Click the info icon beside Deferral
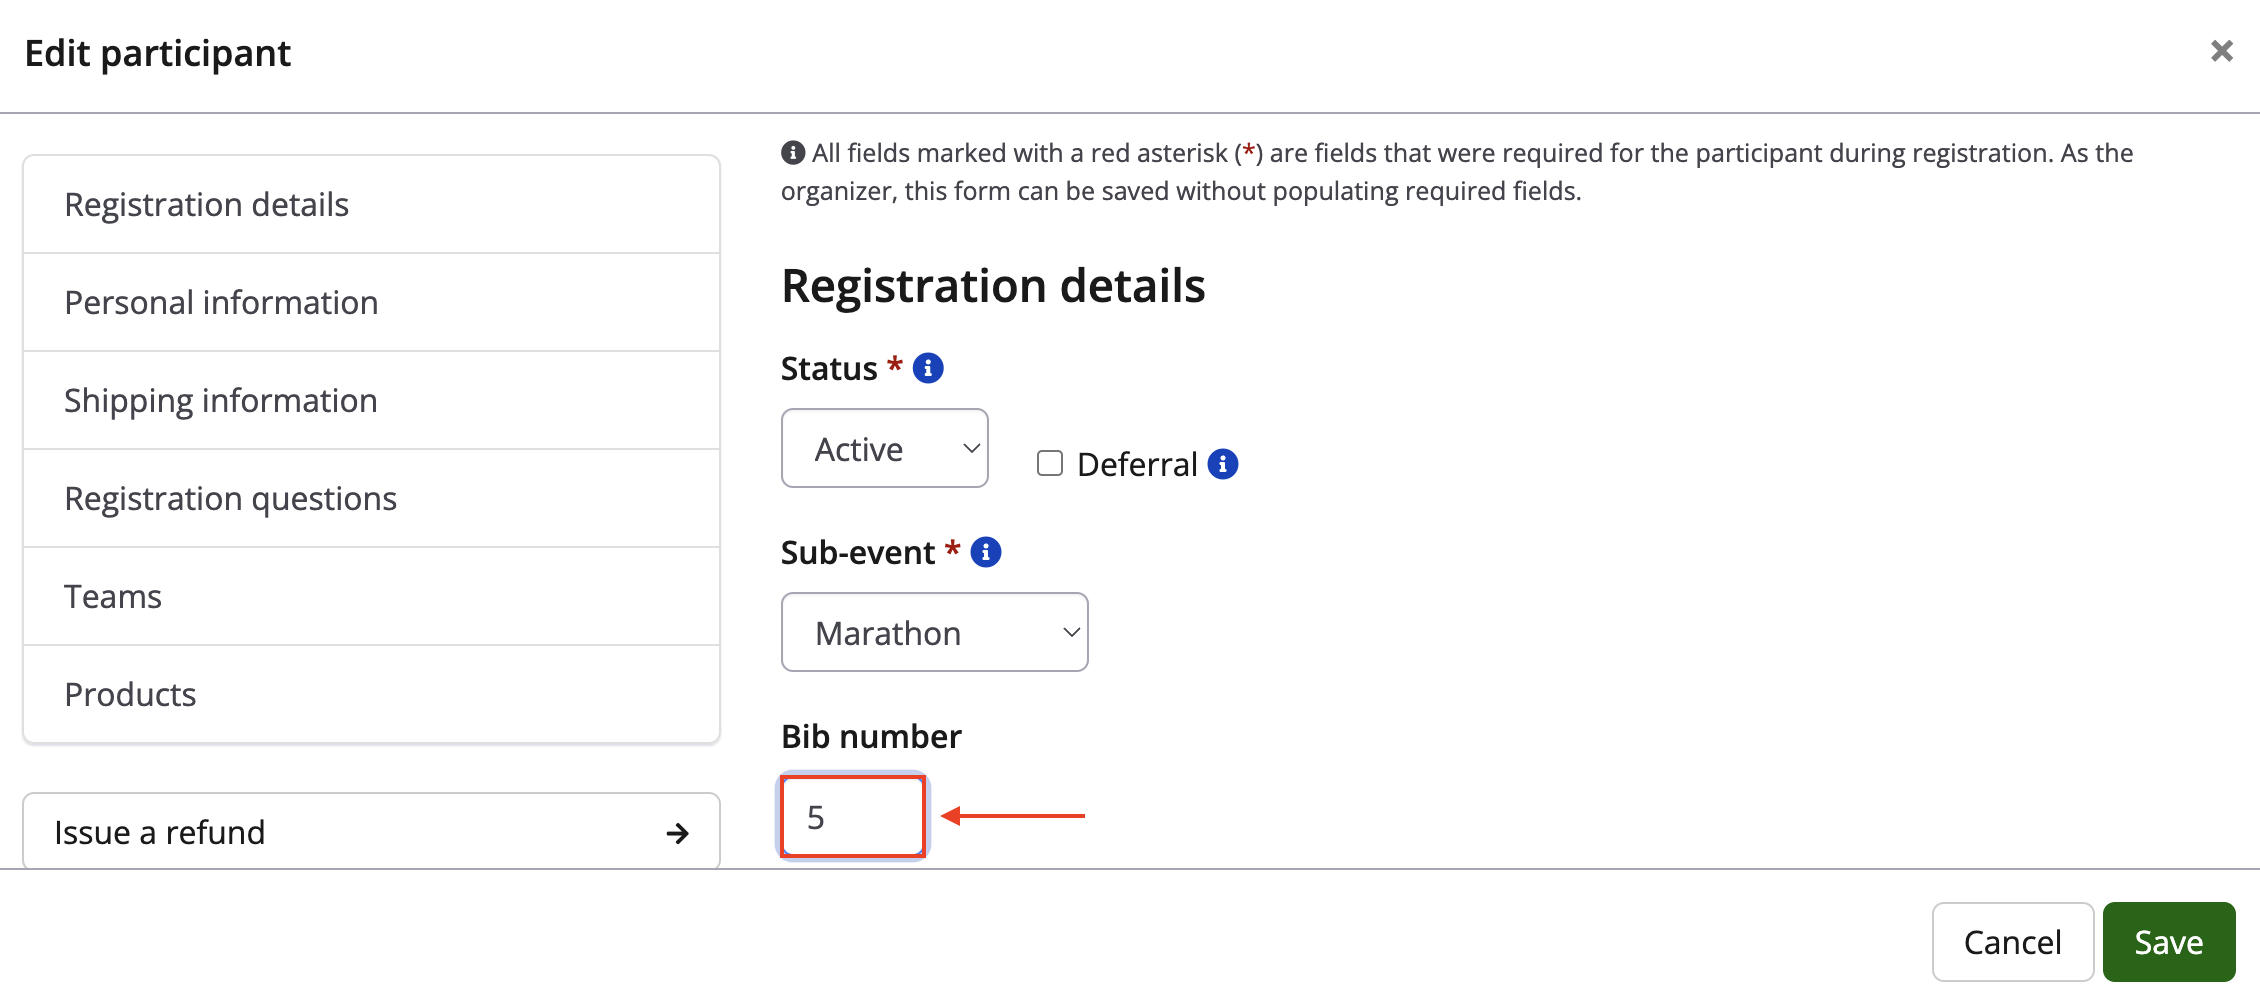This screenshot has width=2260, height=1008. [x=1222, y=464]
